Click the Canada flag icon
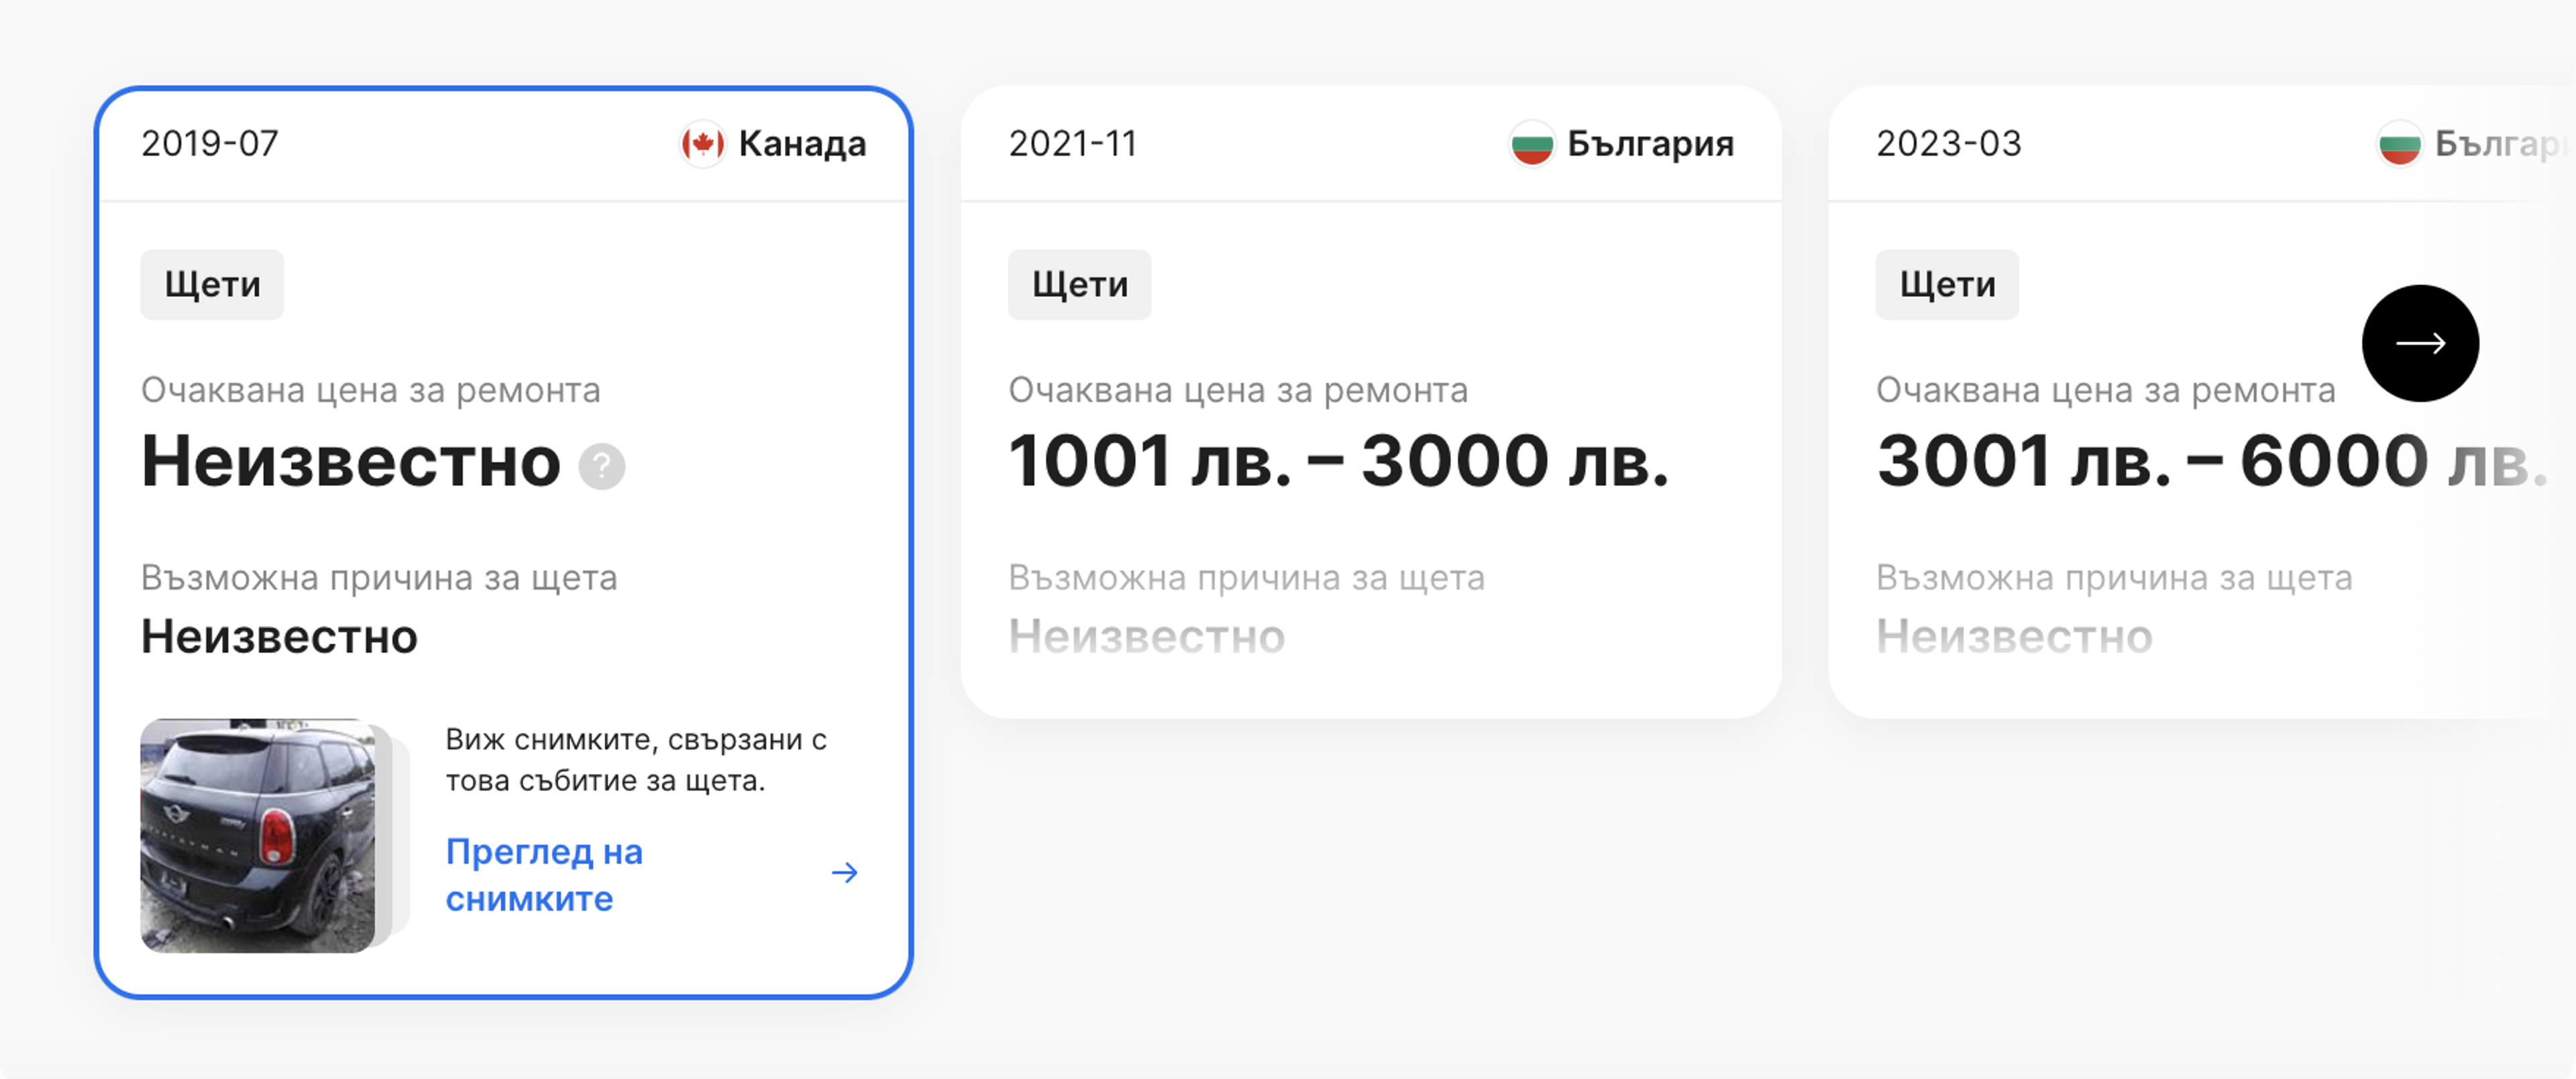 click(x=703, y=143)
